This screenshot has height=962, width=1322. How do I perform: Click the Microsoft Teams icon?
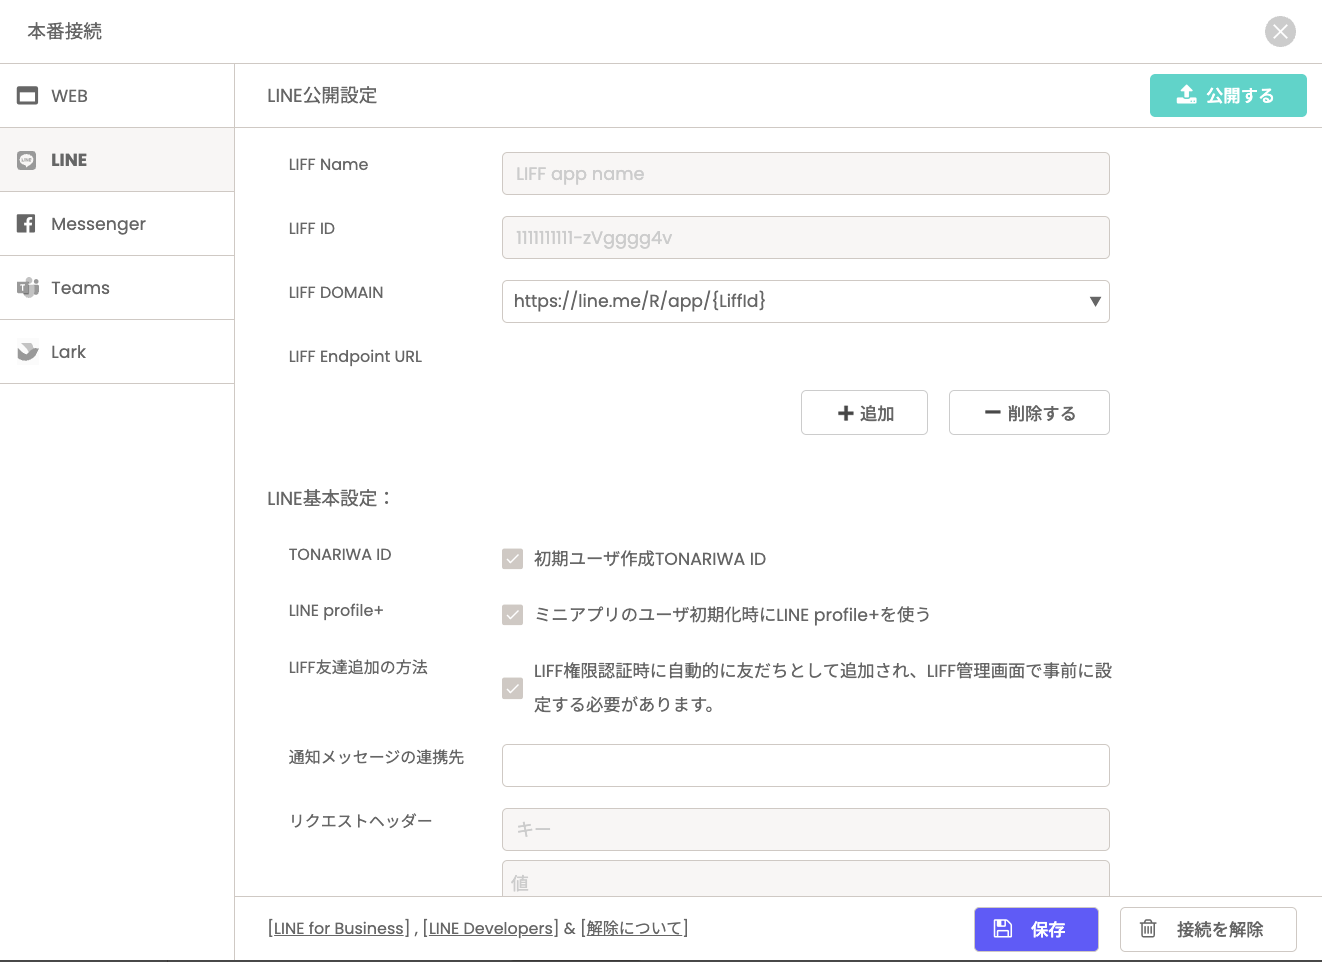click(27, 288)
